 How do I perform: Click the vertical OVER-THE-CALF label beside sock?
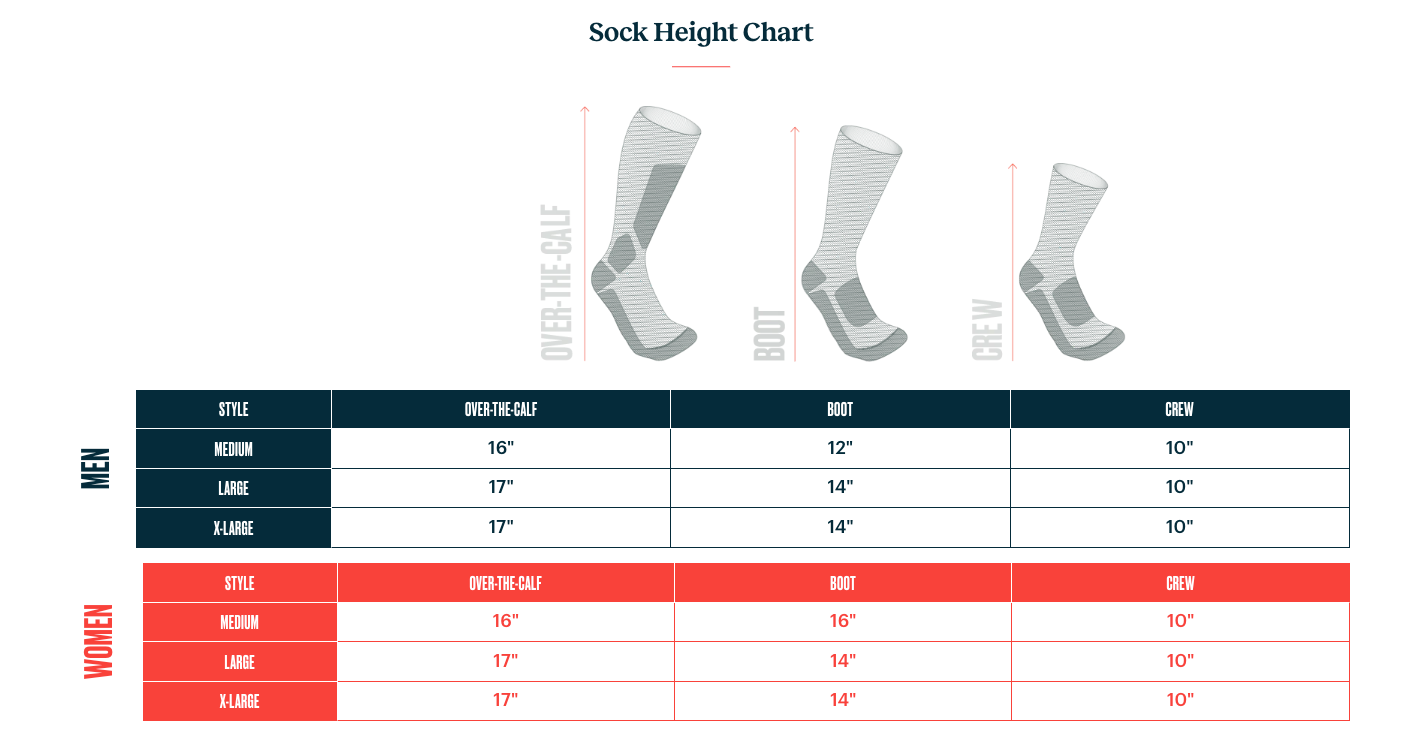[x=557, y=283]
